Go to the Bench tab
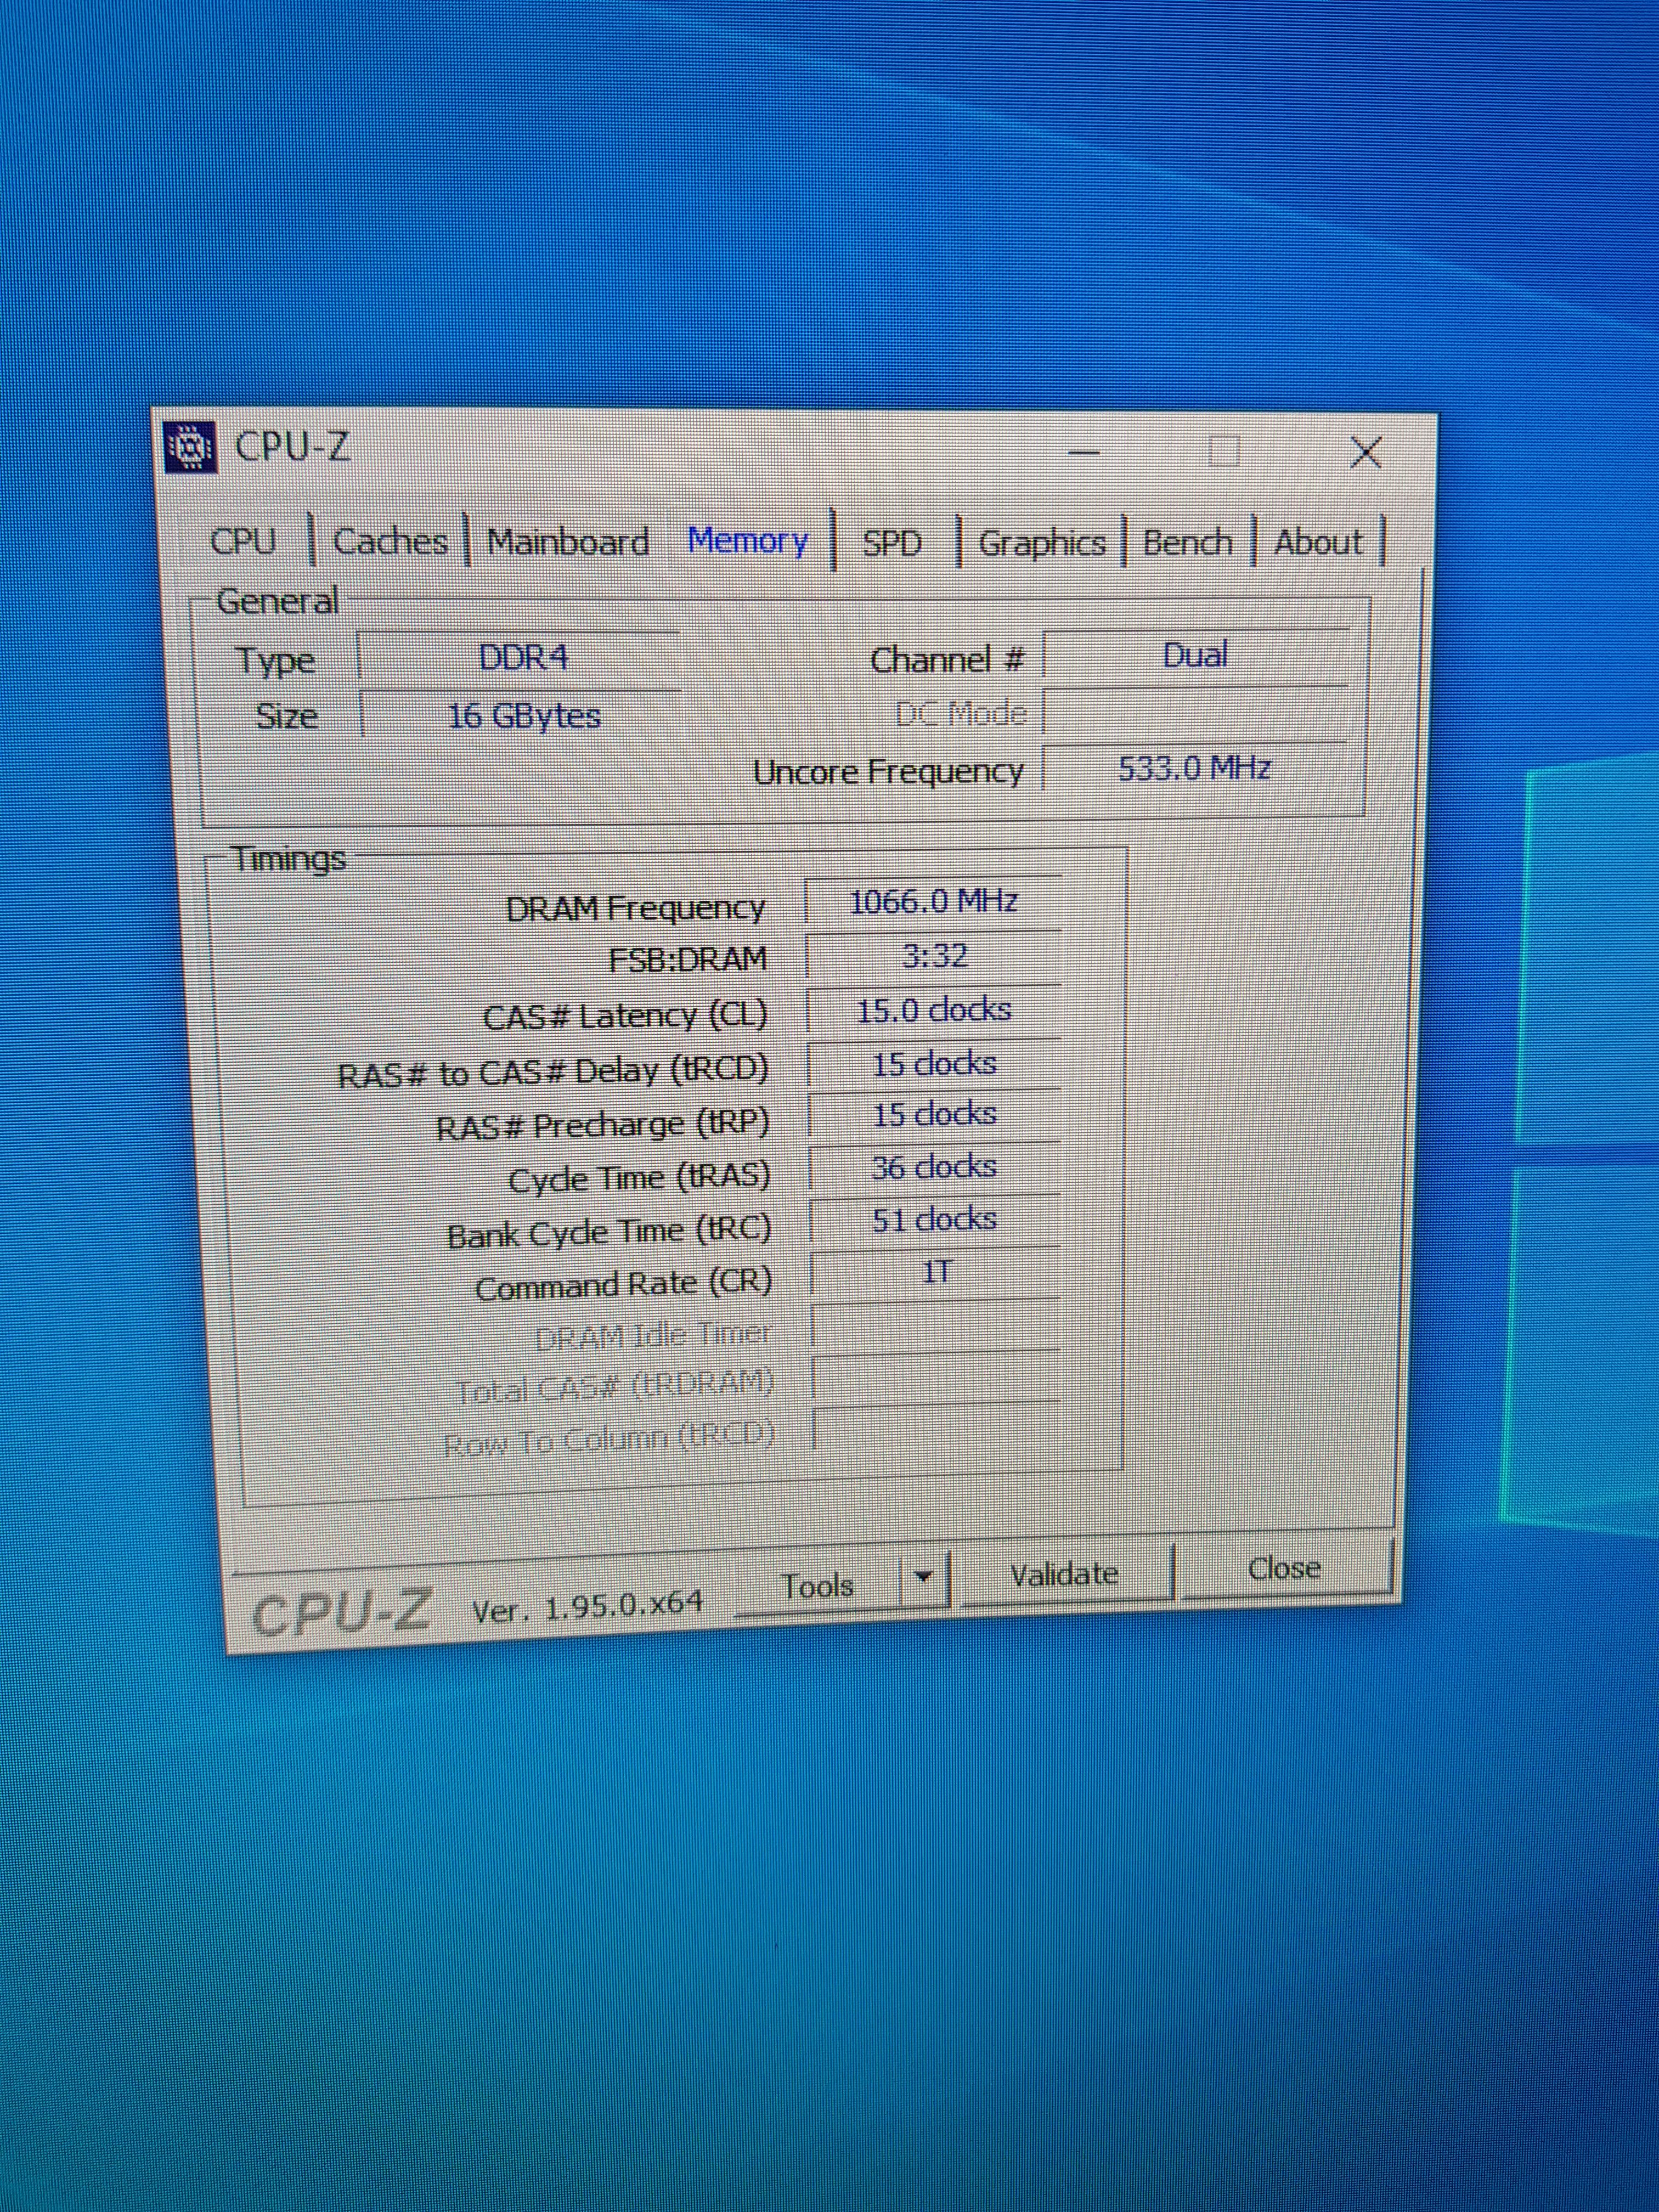Image resolution: width=1659 pixels, height=2212 pixels. pos(1187,543)
